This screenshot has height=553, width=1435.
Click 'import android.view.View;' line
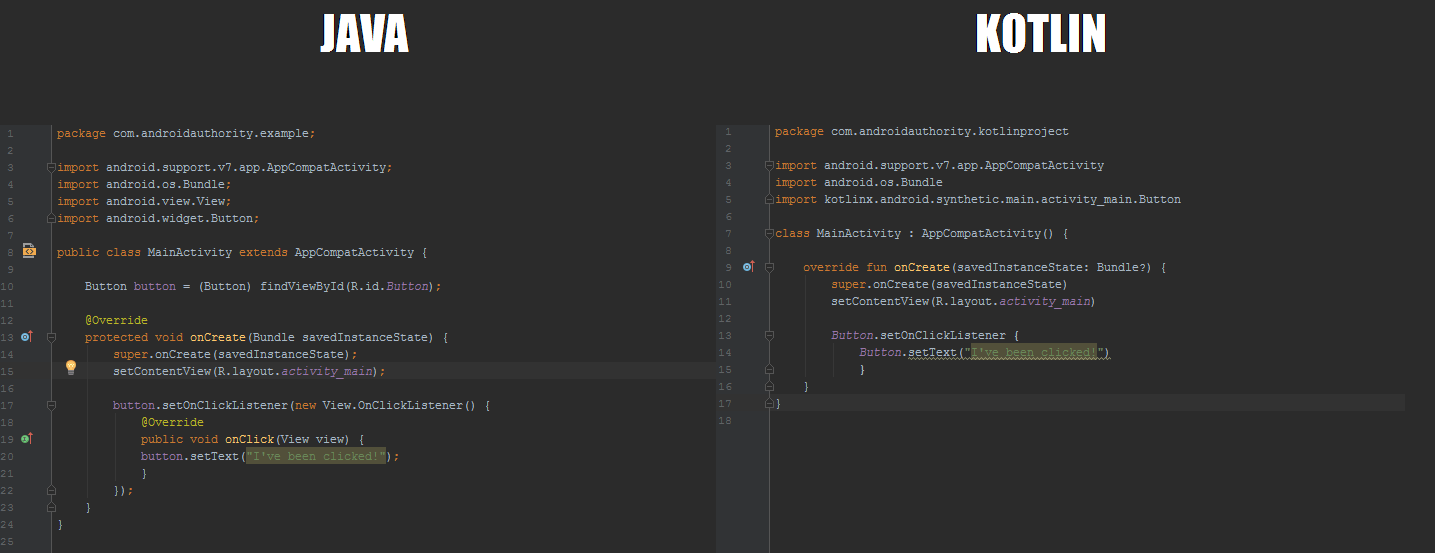click(144, 201)
